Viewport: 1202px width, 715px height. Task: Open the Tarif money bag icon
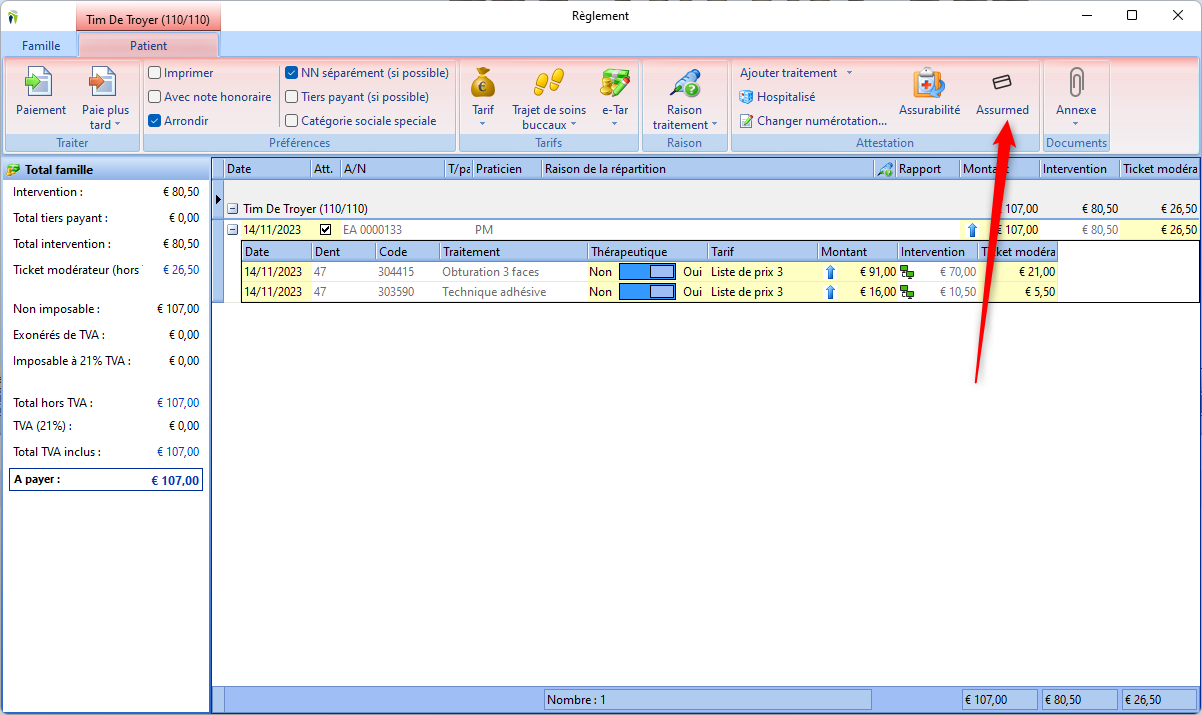click(483, 82)
